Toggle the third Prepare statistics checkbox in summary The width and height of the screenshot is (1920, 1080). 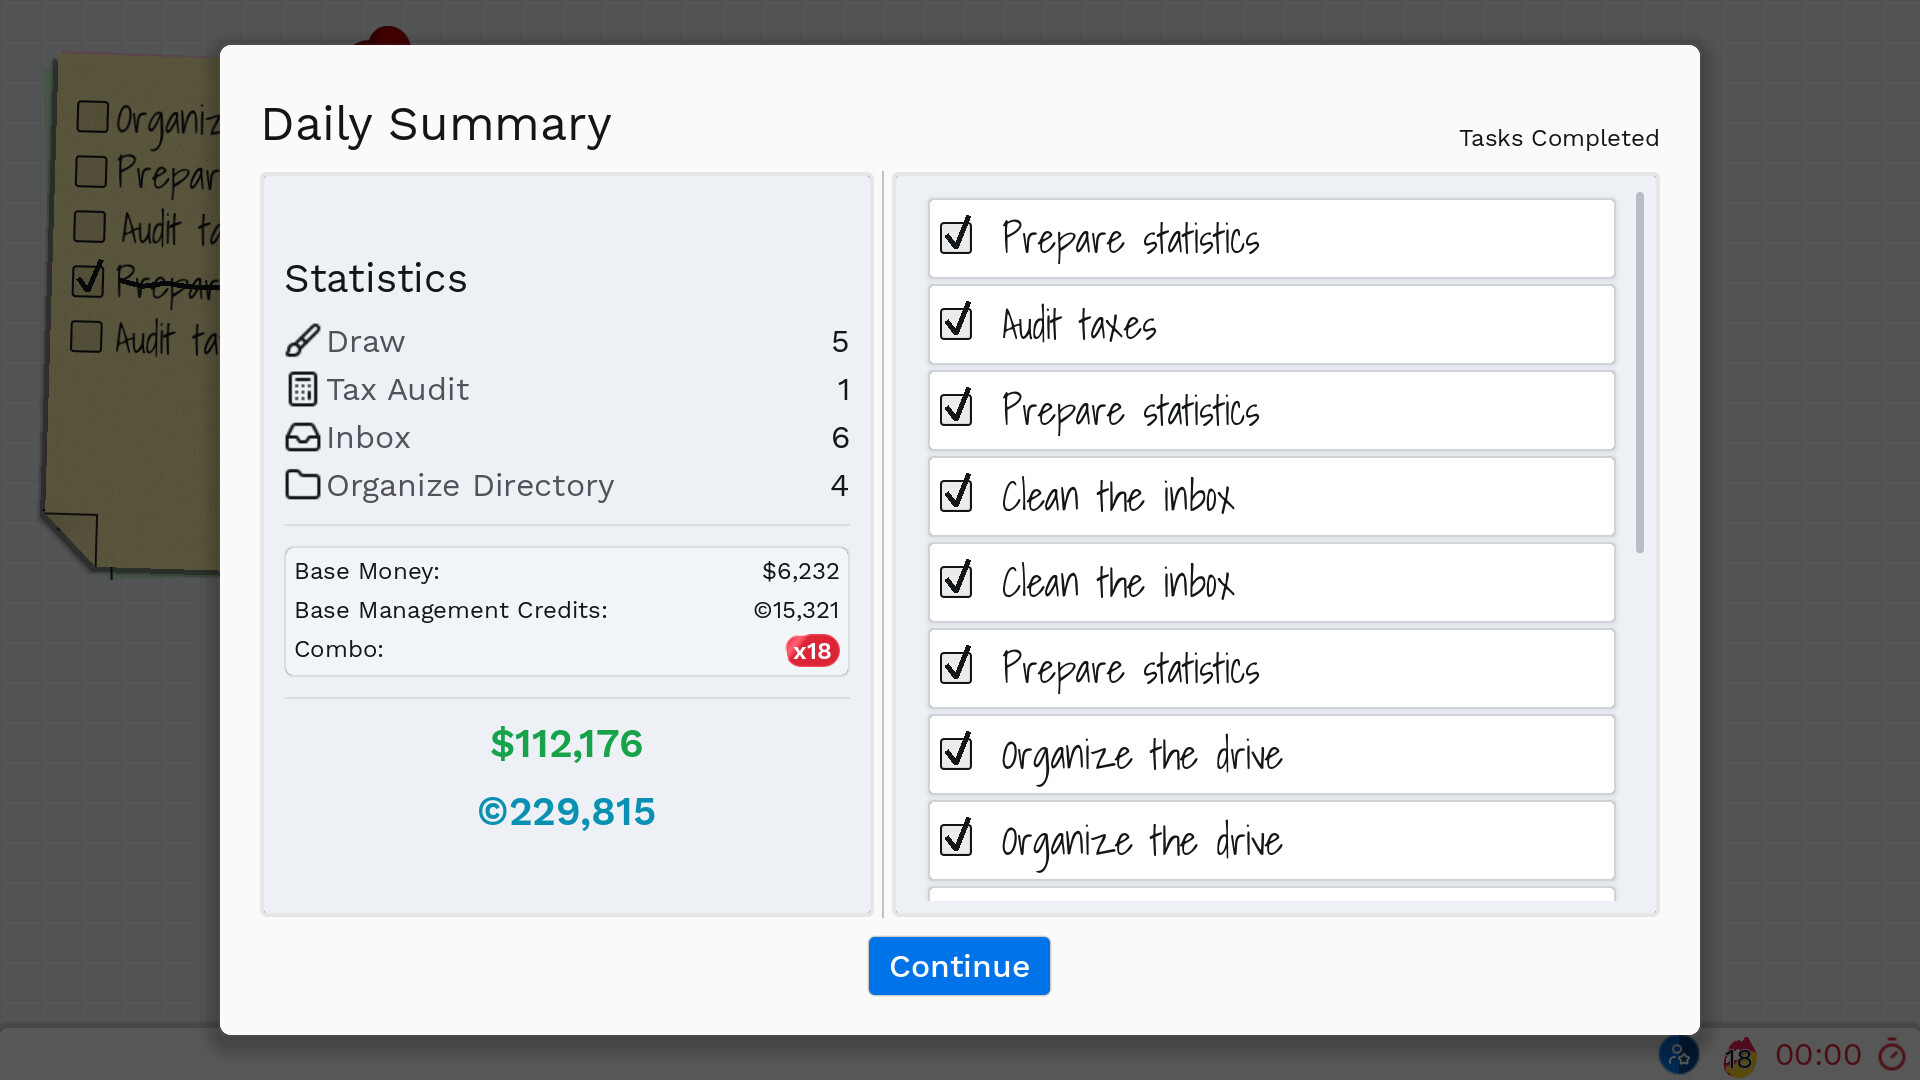coord(956,667)
